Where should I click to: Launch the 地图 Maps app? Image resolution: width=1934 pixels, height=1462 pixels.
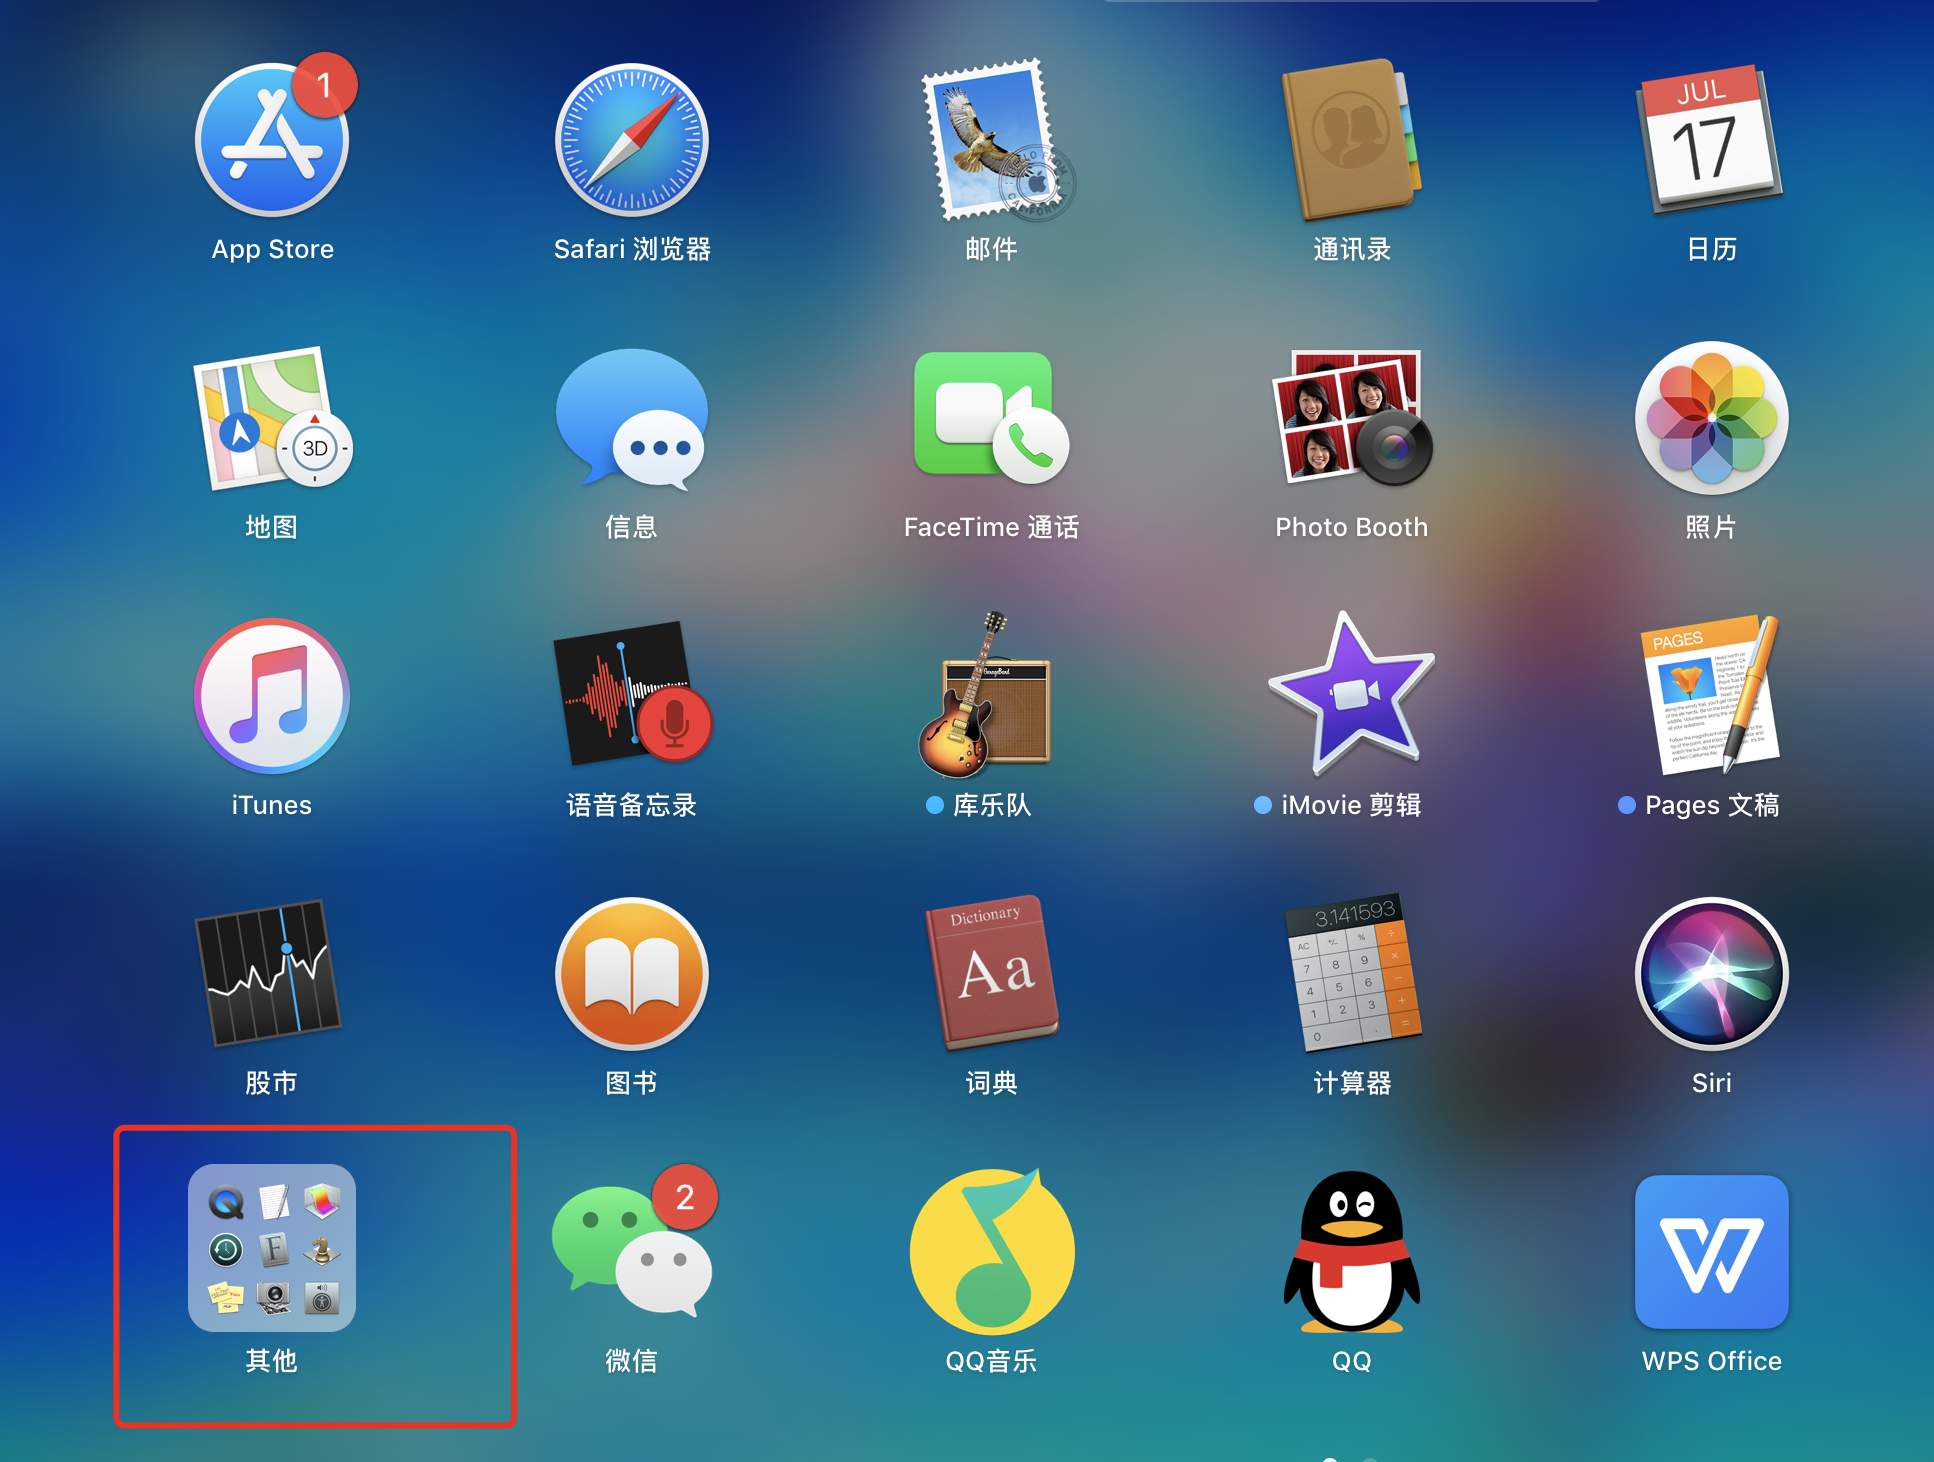coord(271,420)
